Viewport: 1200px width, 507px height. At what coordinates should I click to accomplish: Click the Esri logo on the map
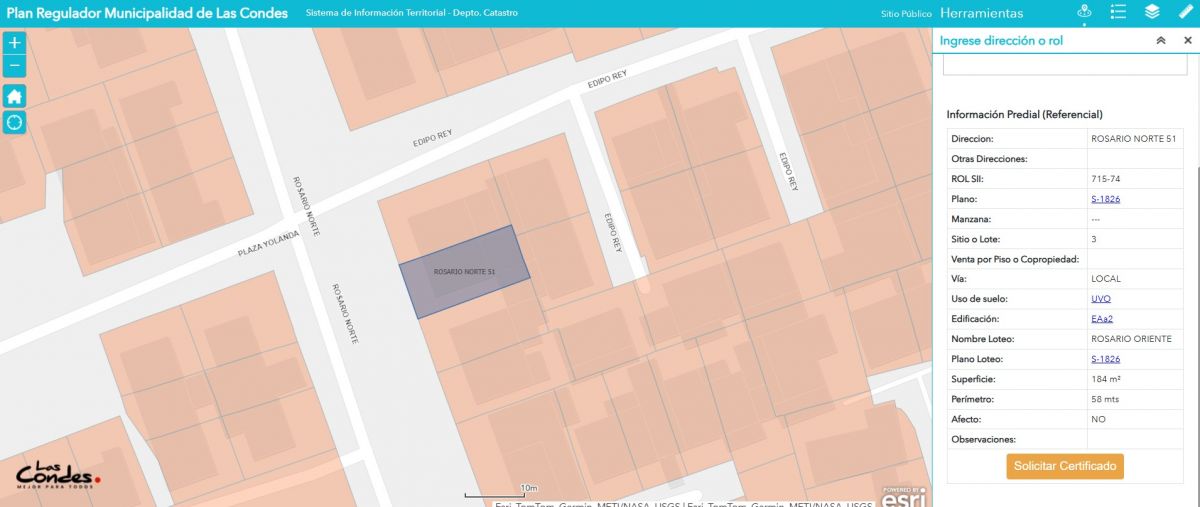(x=902, y=496)
